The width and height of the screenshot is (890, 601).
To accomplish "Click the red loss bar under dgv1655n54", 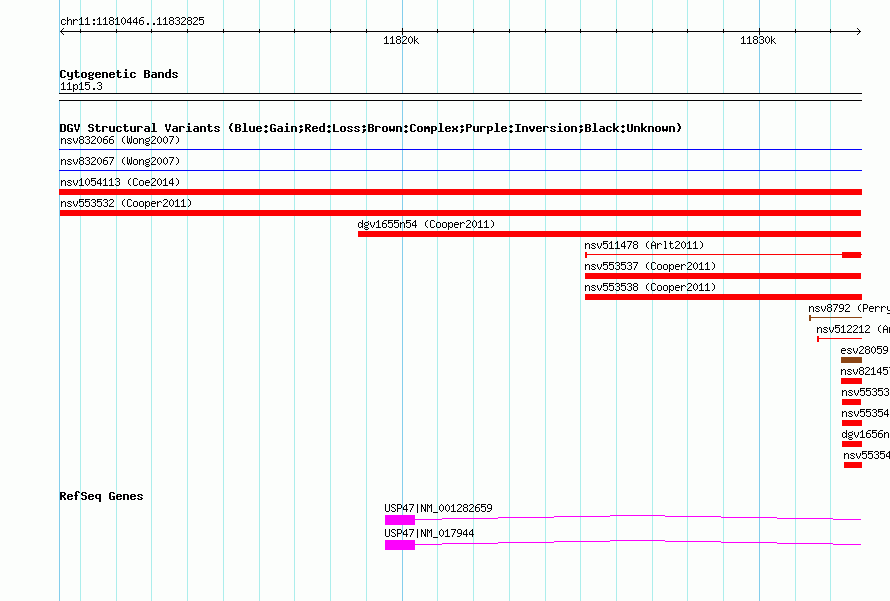I will tap(610, 234).
